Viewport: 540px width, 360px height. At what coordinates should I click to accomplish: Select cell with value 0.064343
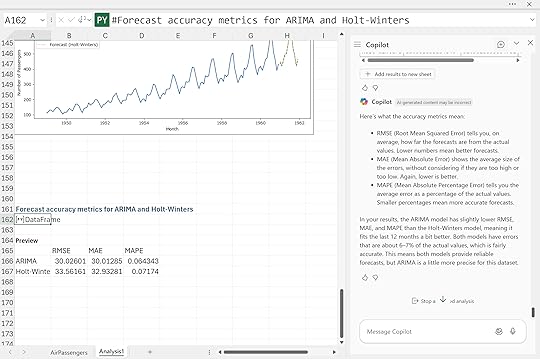143,261
